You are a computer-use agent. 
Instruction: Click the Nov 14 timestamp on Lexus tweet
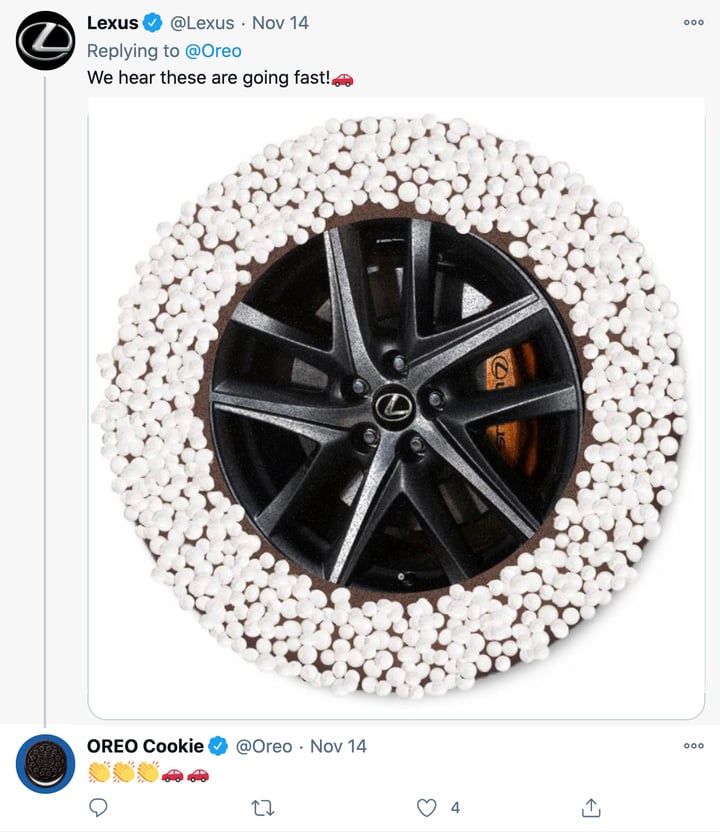[281, 22]
